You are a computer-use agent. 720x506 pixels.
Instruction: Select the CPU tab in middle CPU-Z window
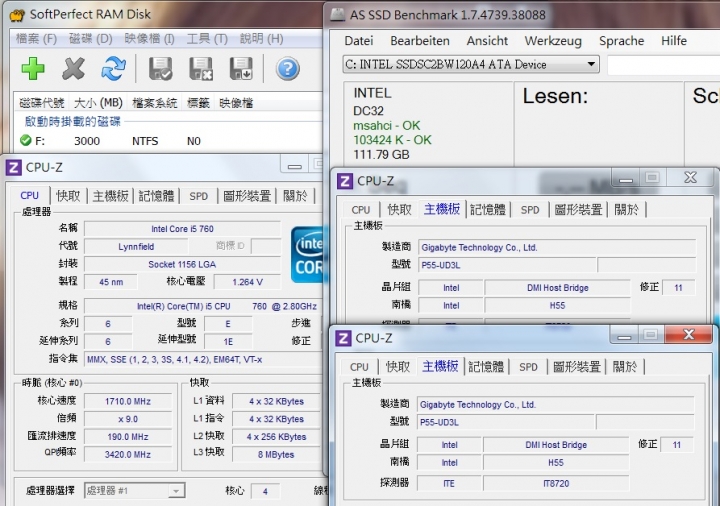pos(360,210)
